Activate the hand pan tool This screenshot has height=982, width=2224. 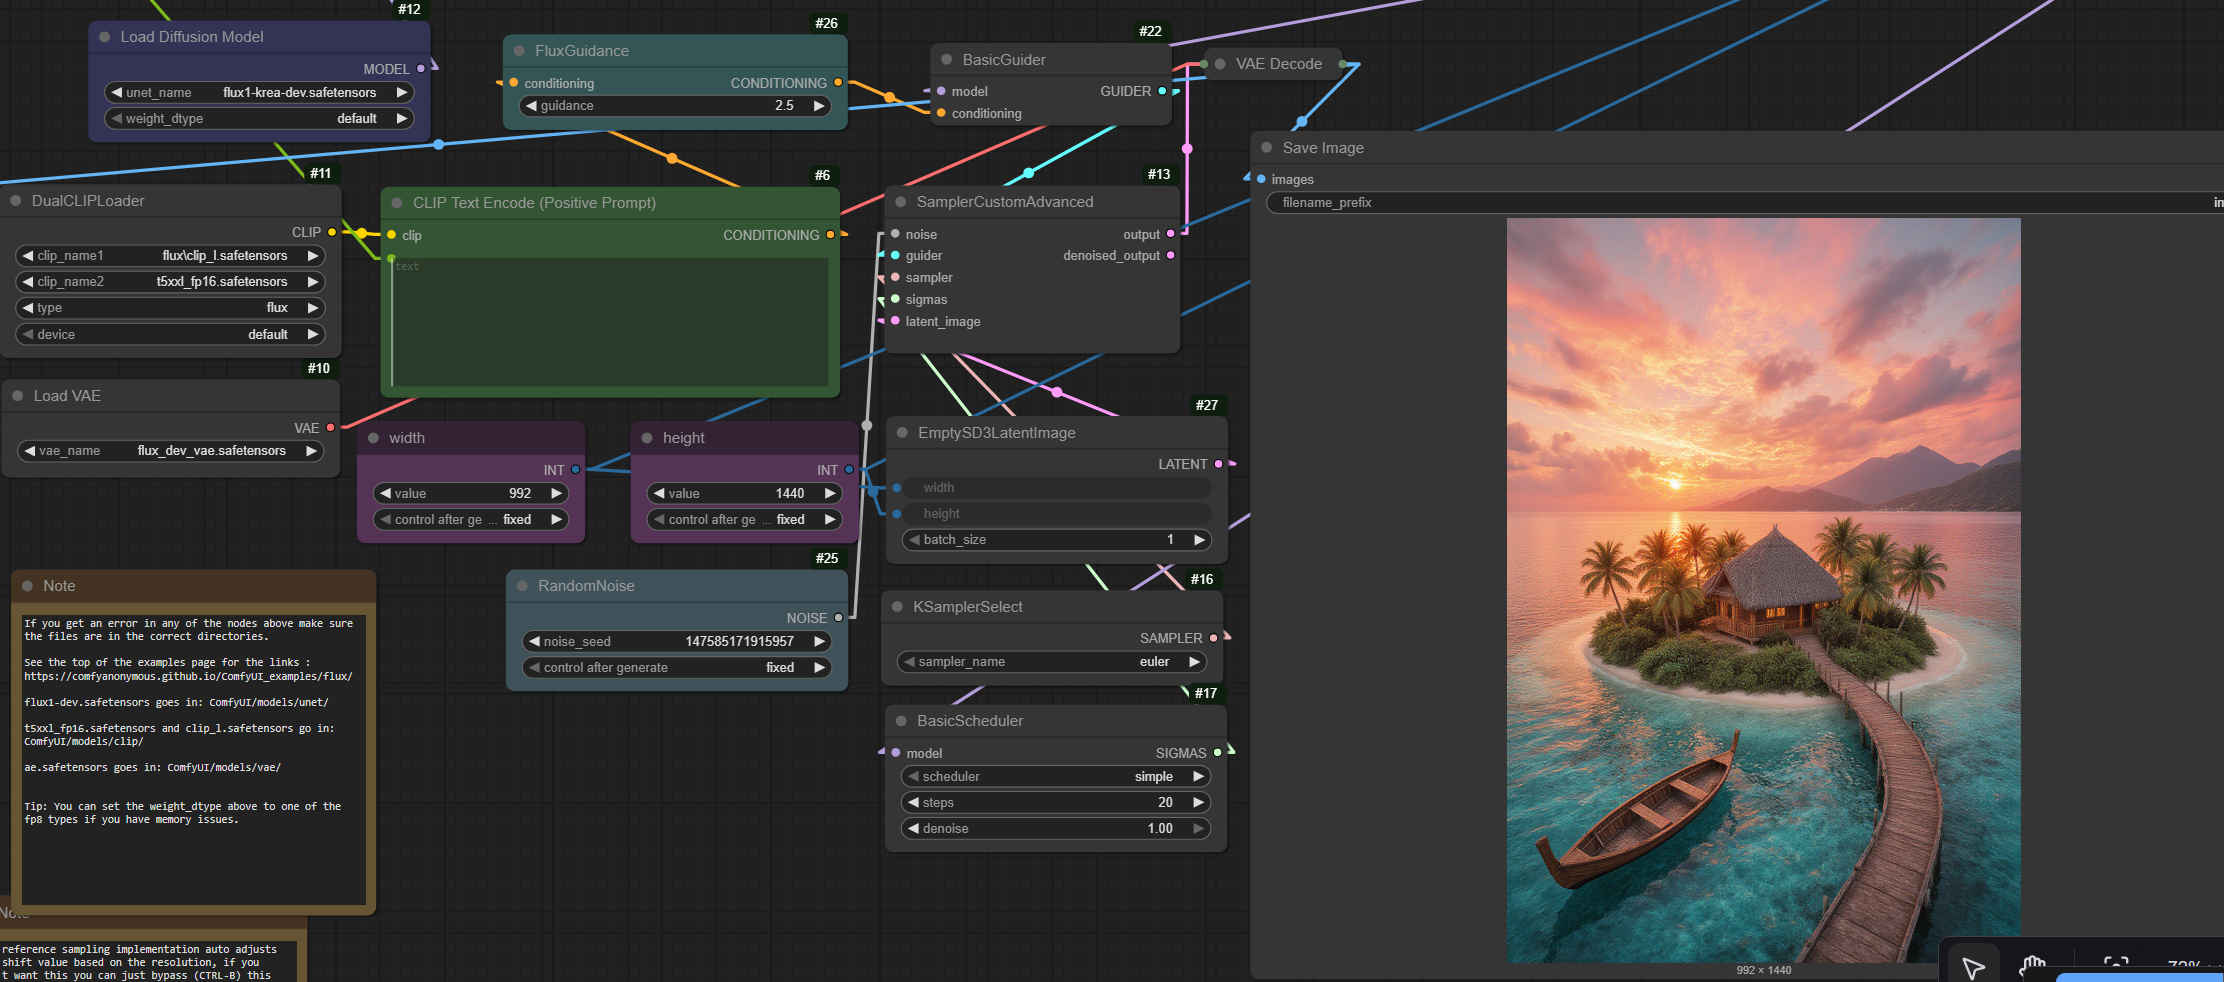click(2032, 967)
